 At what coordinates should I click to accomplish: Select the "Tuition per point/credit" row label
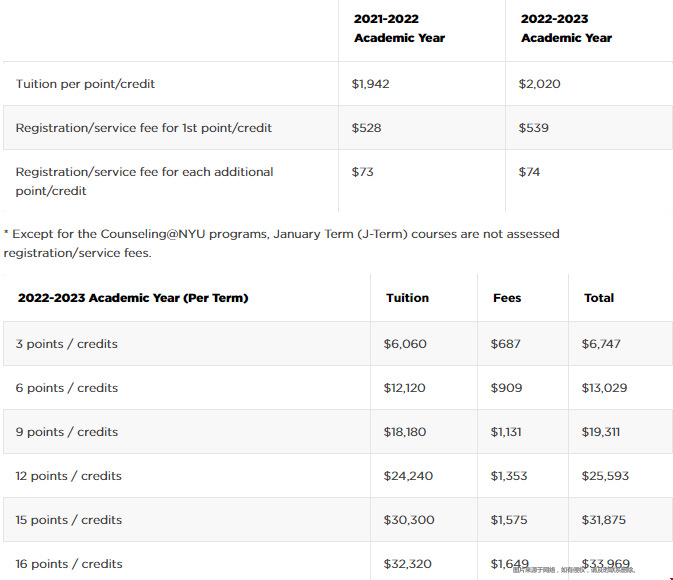[x=85, y=84]
